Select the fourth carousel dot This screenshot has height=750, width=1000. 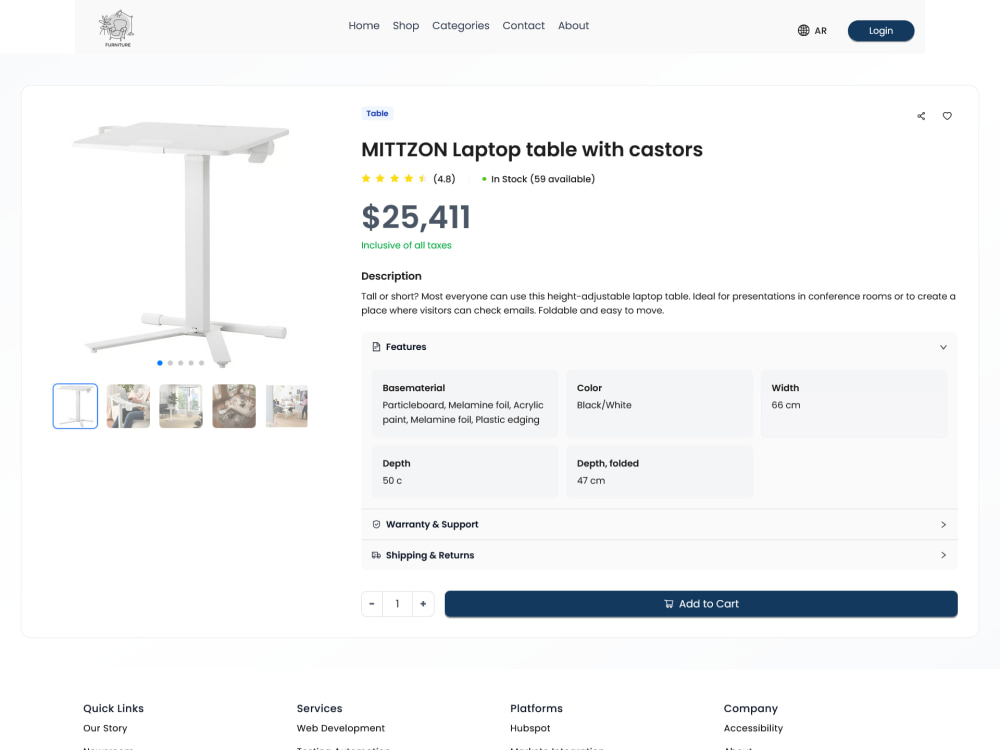click(191, 363)
